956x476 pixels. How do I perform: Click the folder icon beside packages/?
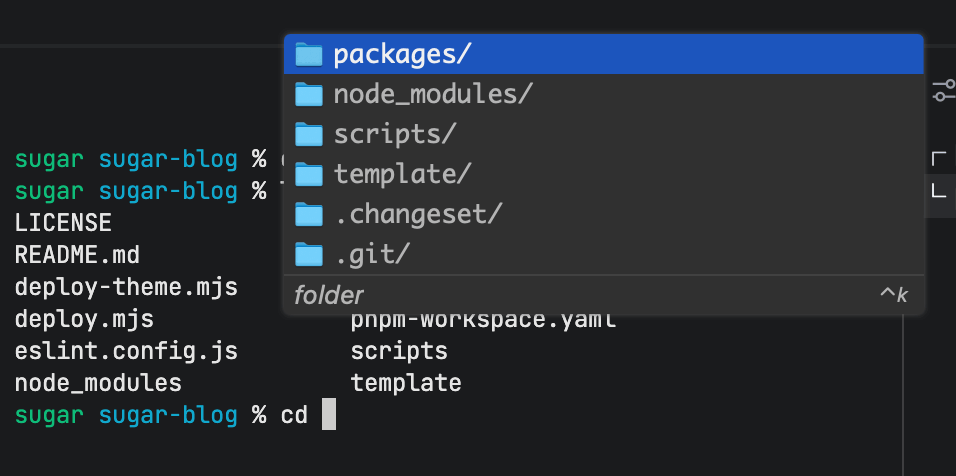[309, 54]
